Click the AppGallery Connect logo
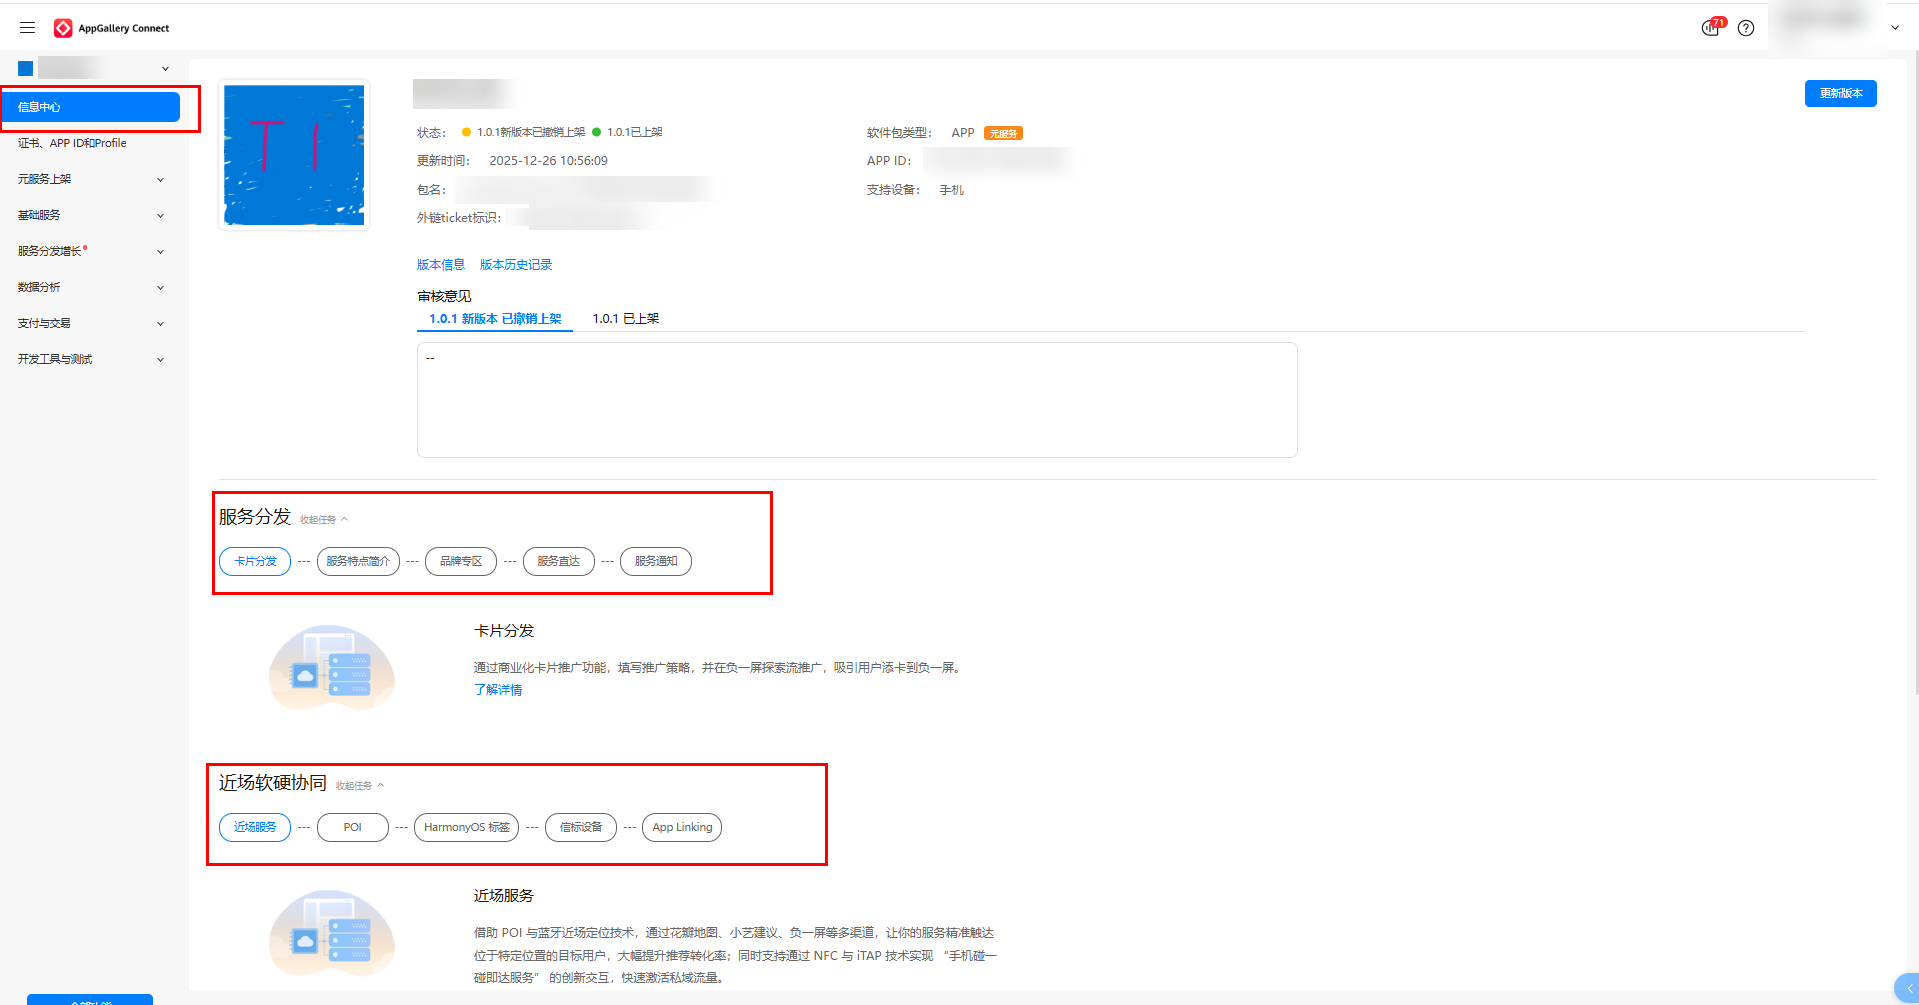 (x=110, y=27)
